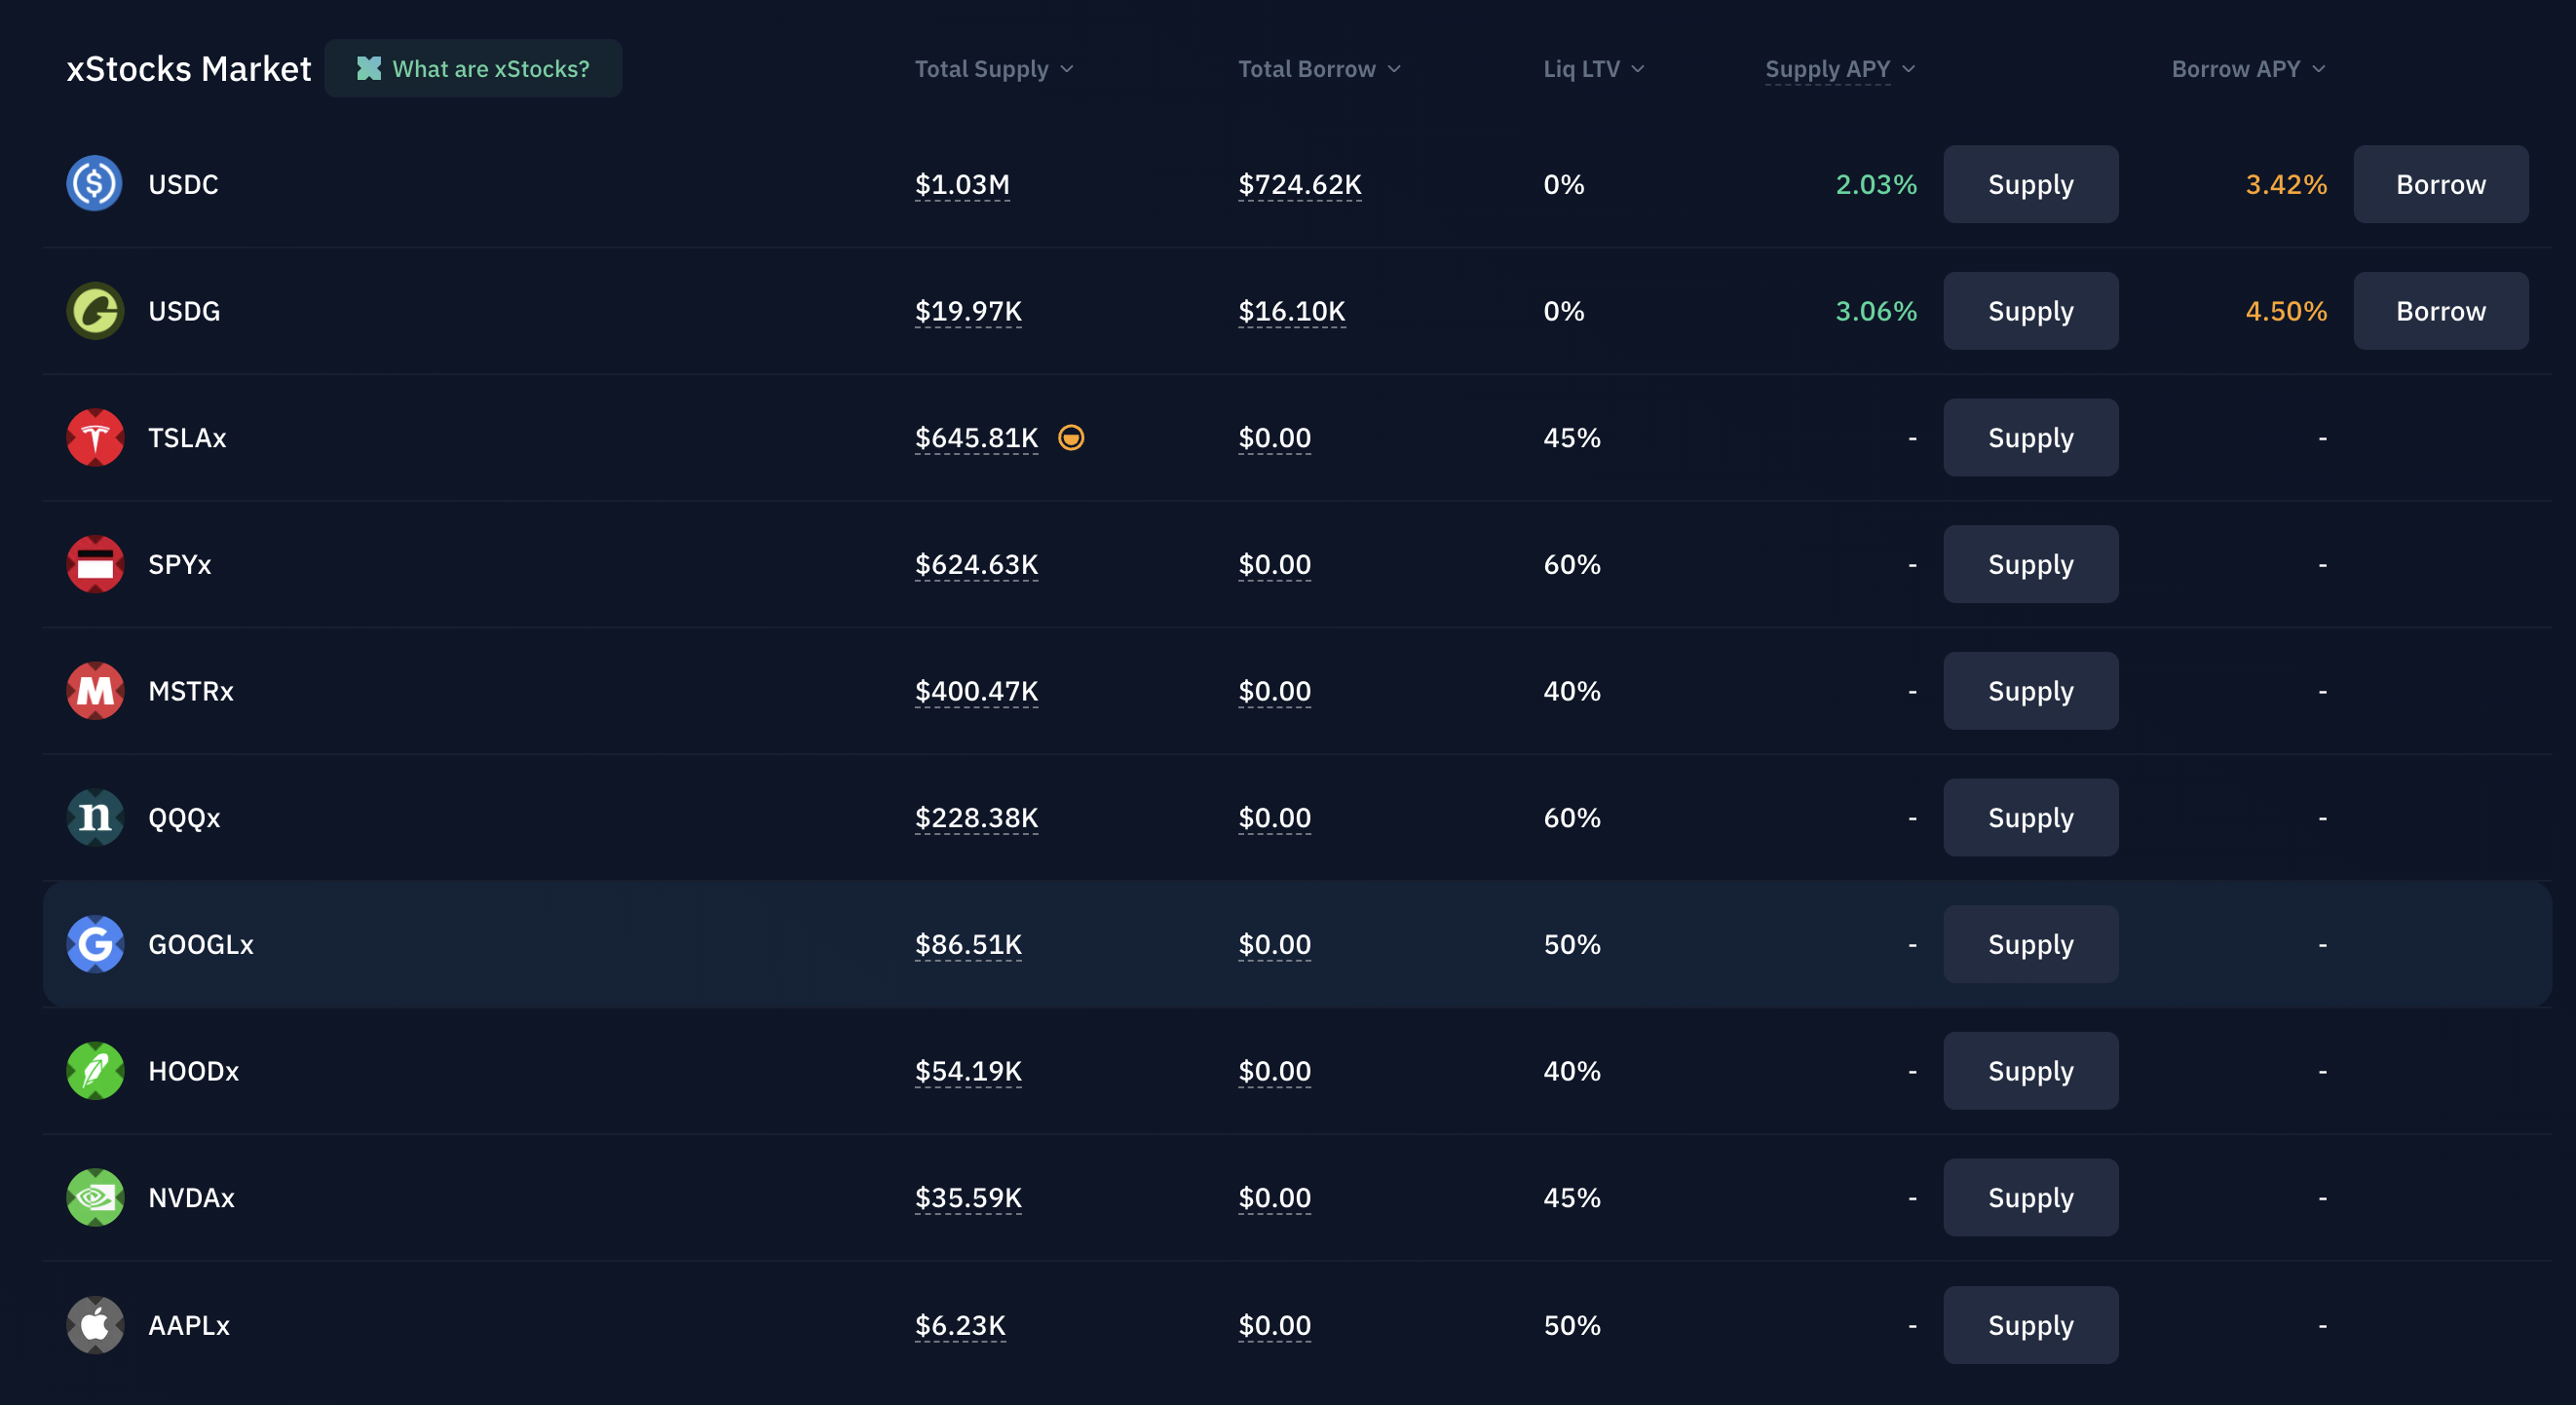The height and width of the screenshot is (1405, 2576).
Task: Sort by Borrow APY column
Action: pyautogui.click(x=2248, y=69)
